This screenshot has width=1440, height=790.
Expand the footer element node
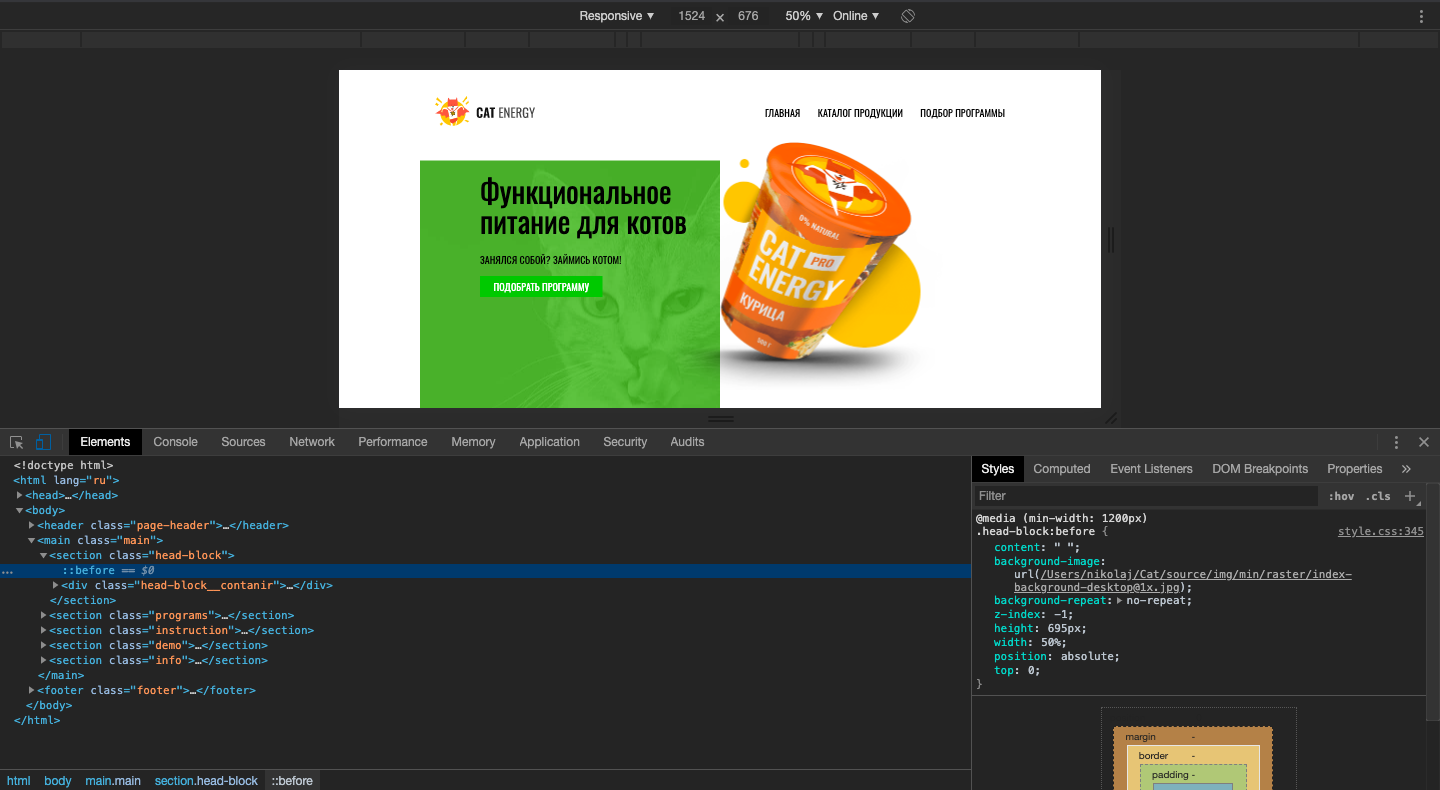point(32,690)
